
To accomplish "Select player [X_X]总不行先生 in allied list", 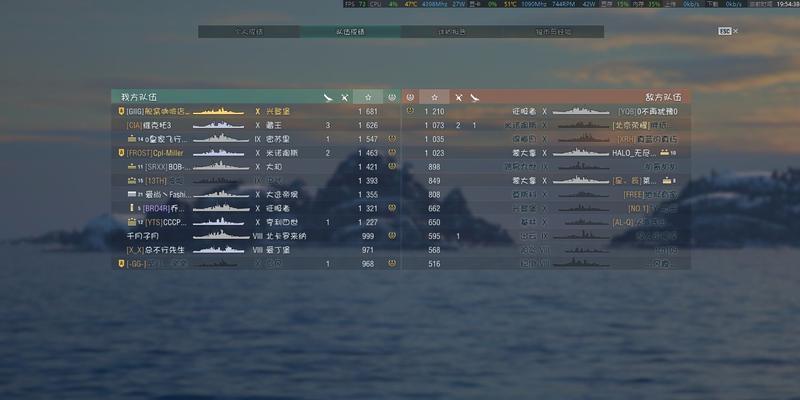I will coord(256,250).
